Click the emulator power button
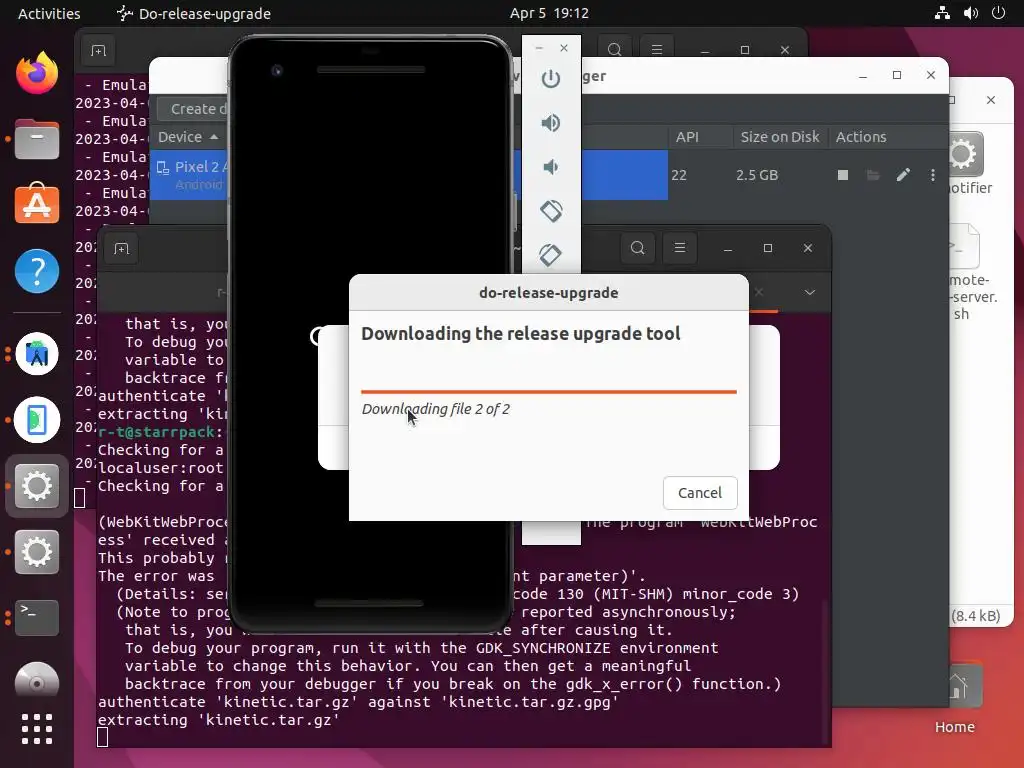Screen dimensions: 1024x768 [551, 79]
